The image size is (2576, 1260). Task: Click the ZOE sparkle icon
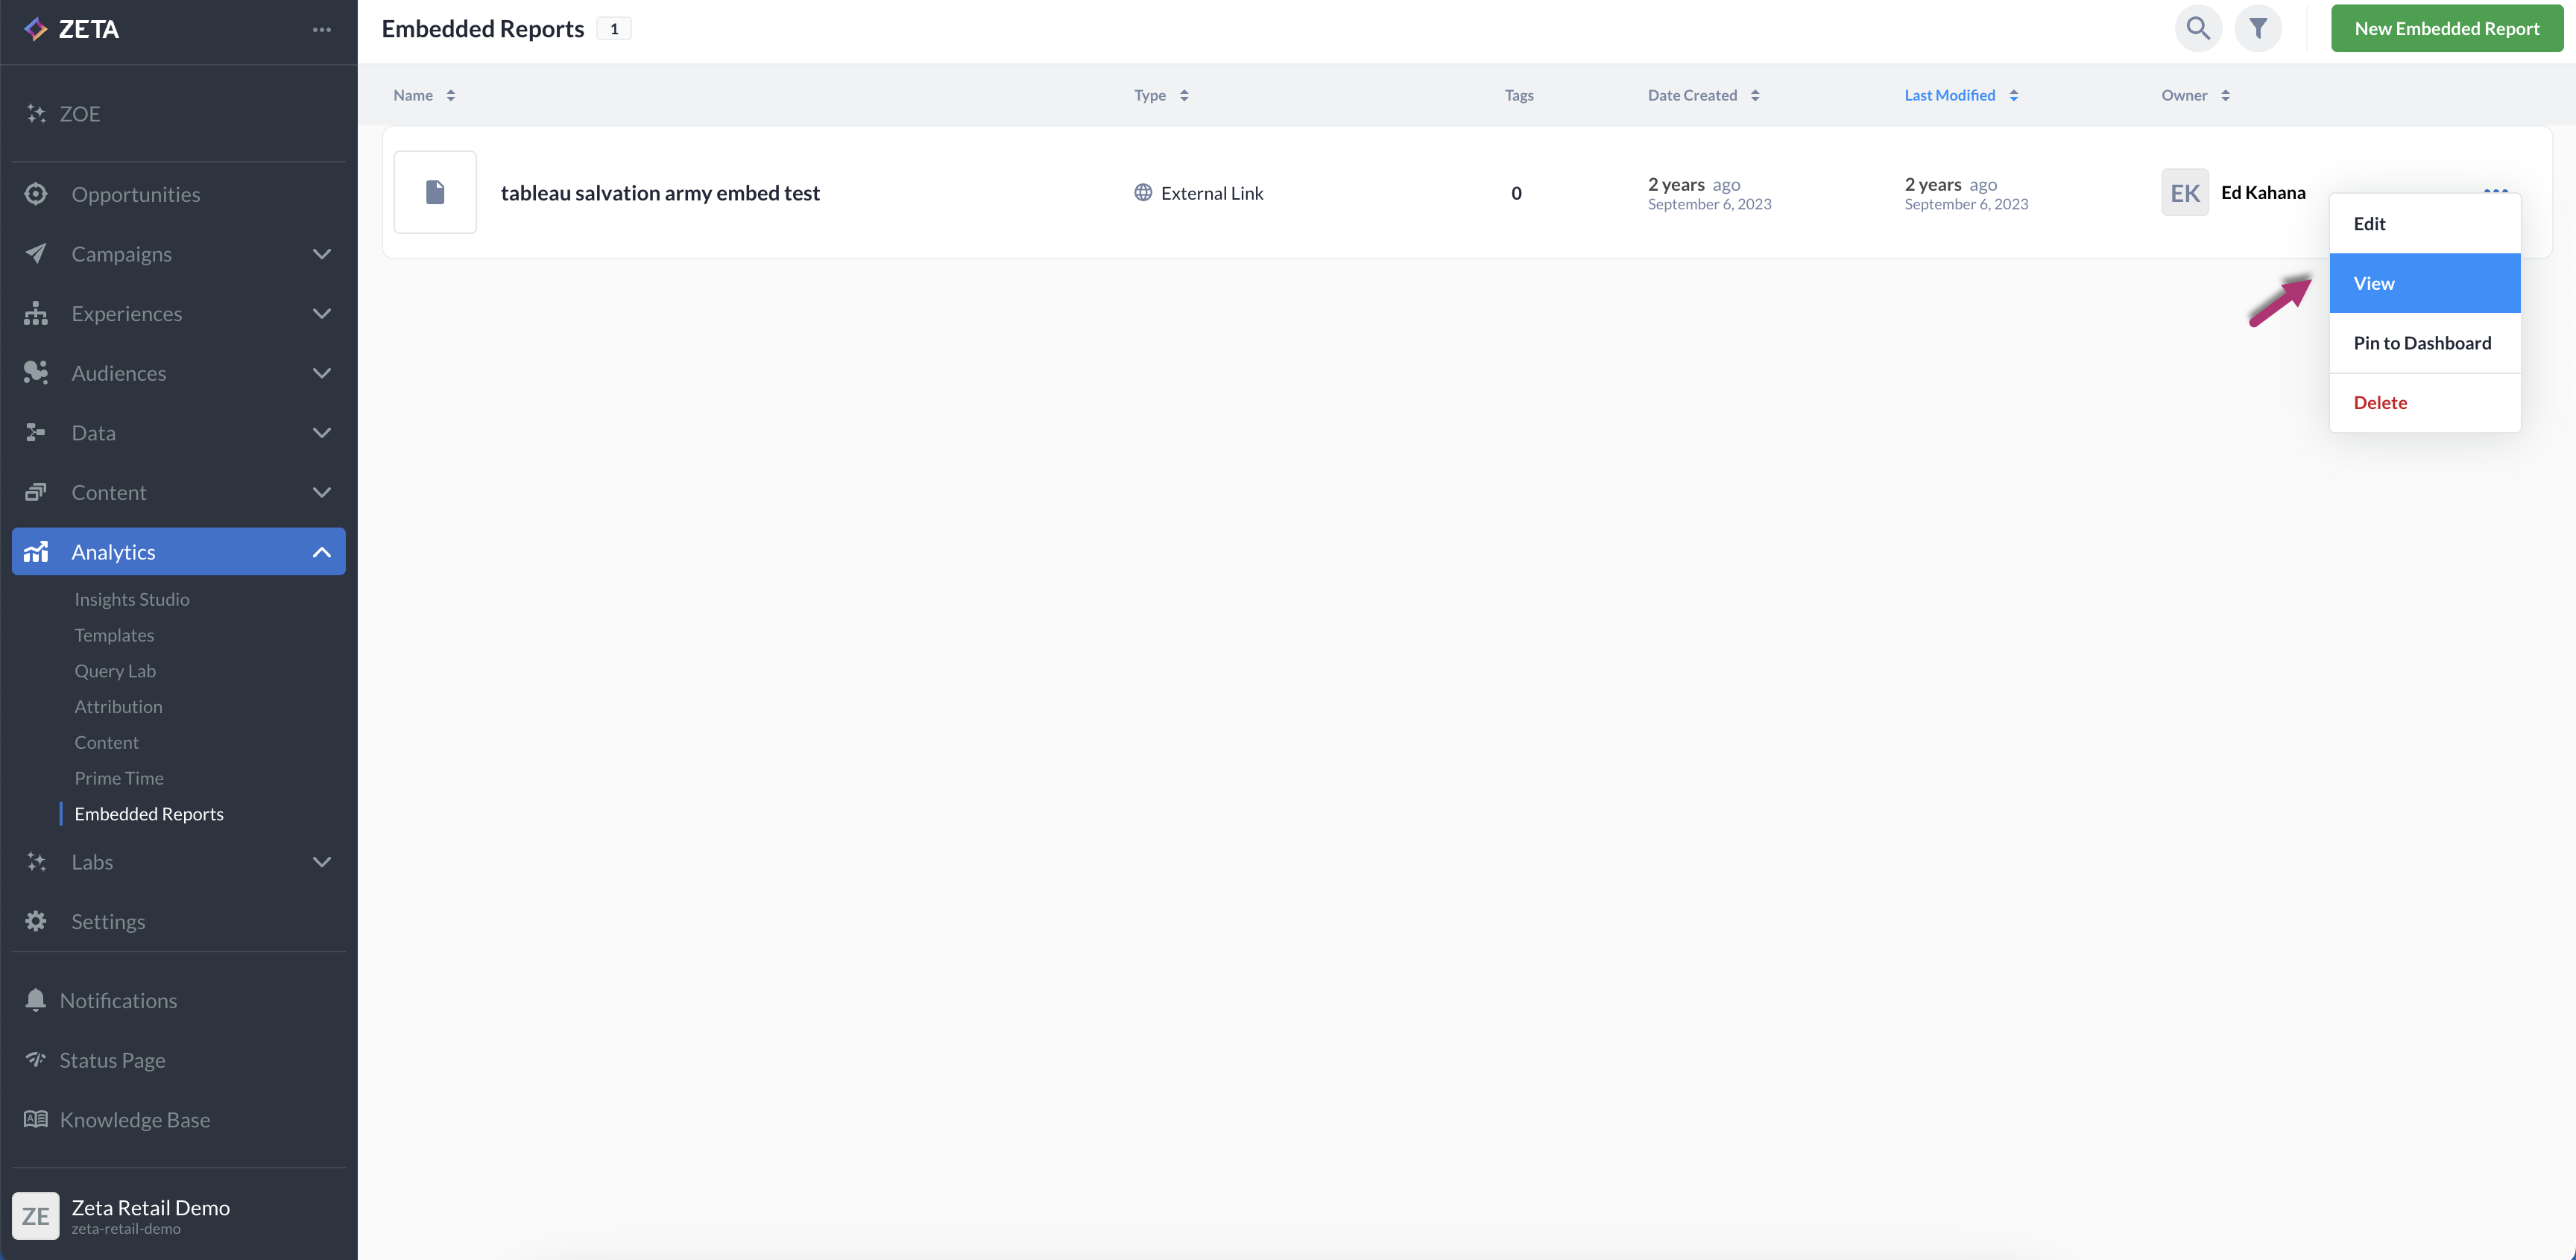click(36, 114)
